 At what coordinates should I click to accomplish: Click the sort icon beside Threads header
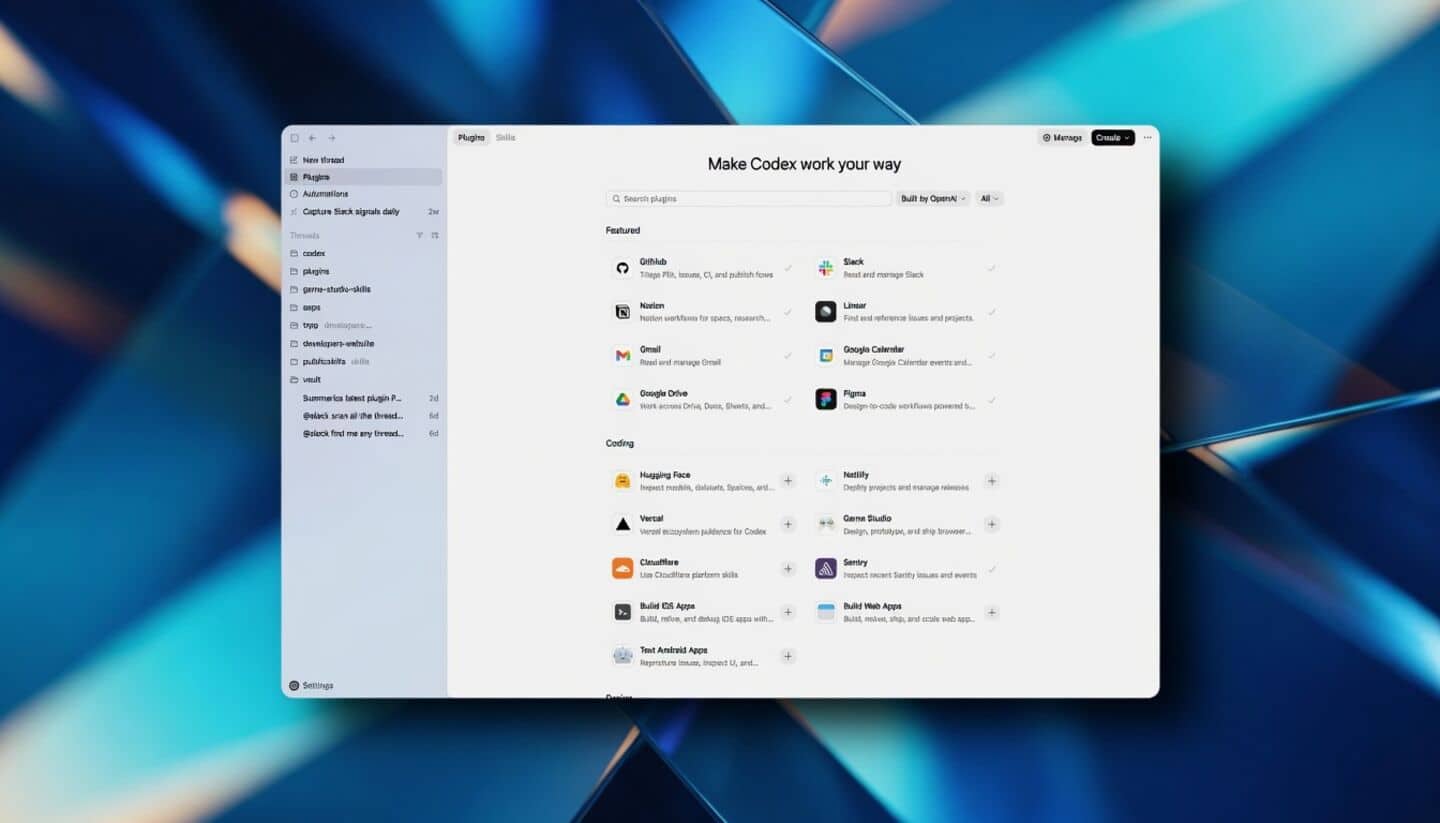tap(435, 235)
